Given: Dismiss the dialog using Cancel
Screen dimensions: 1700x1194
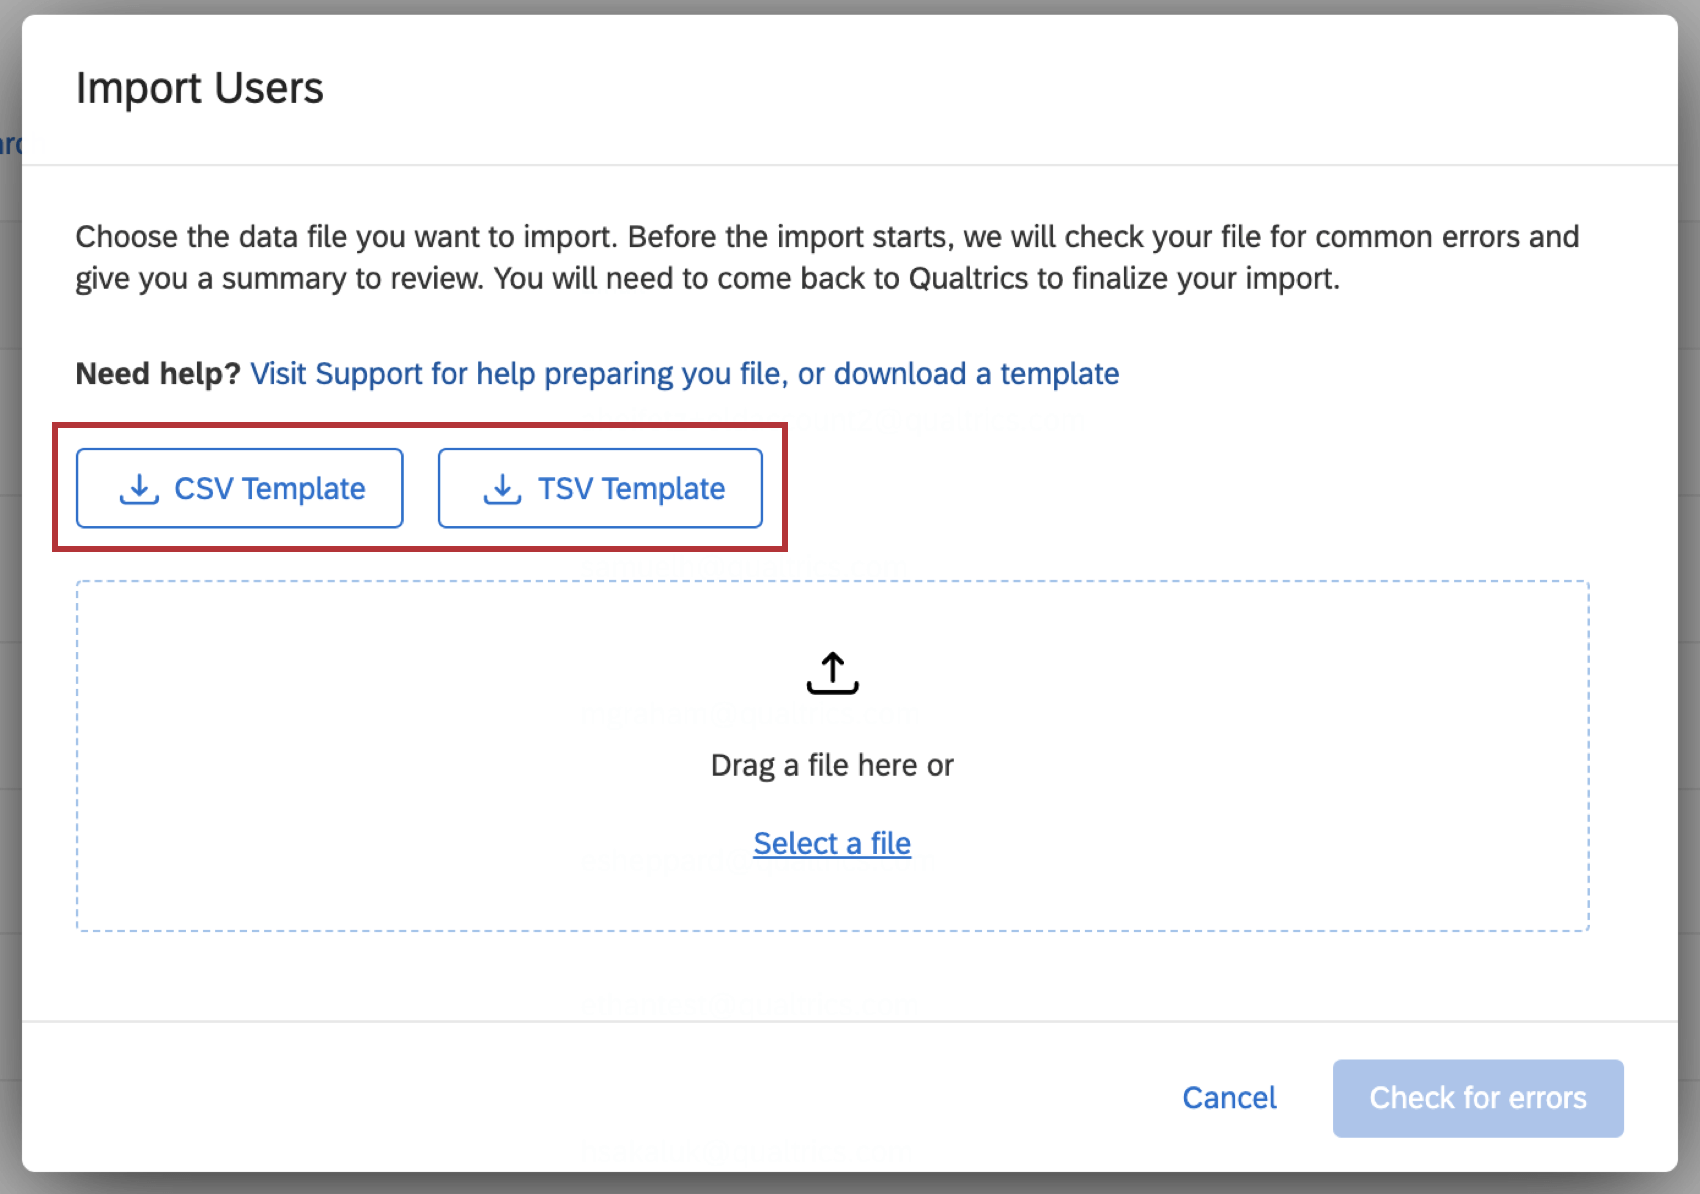Looking at the screenshot, I should pyautogui.click(x=1229, y=1098).
